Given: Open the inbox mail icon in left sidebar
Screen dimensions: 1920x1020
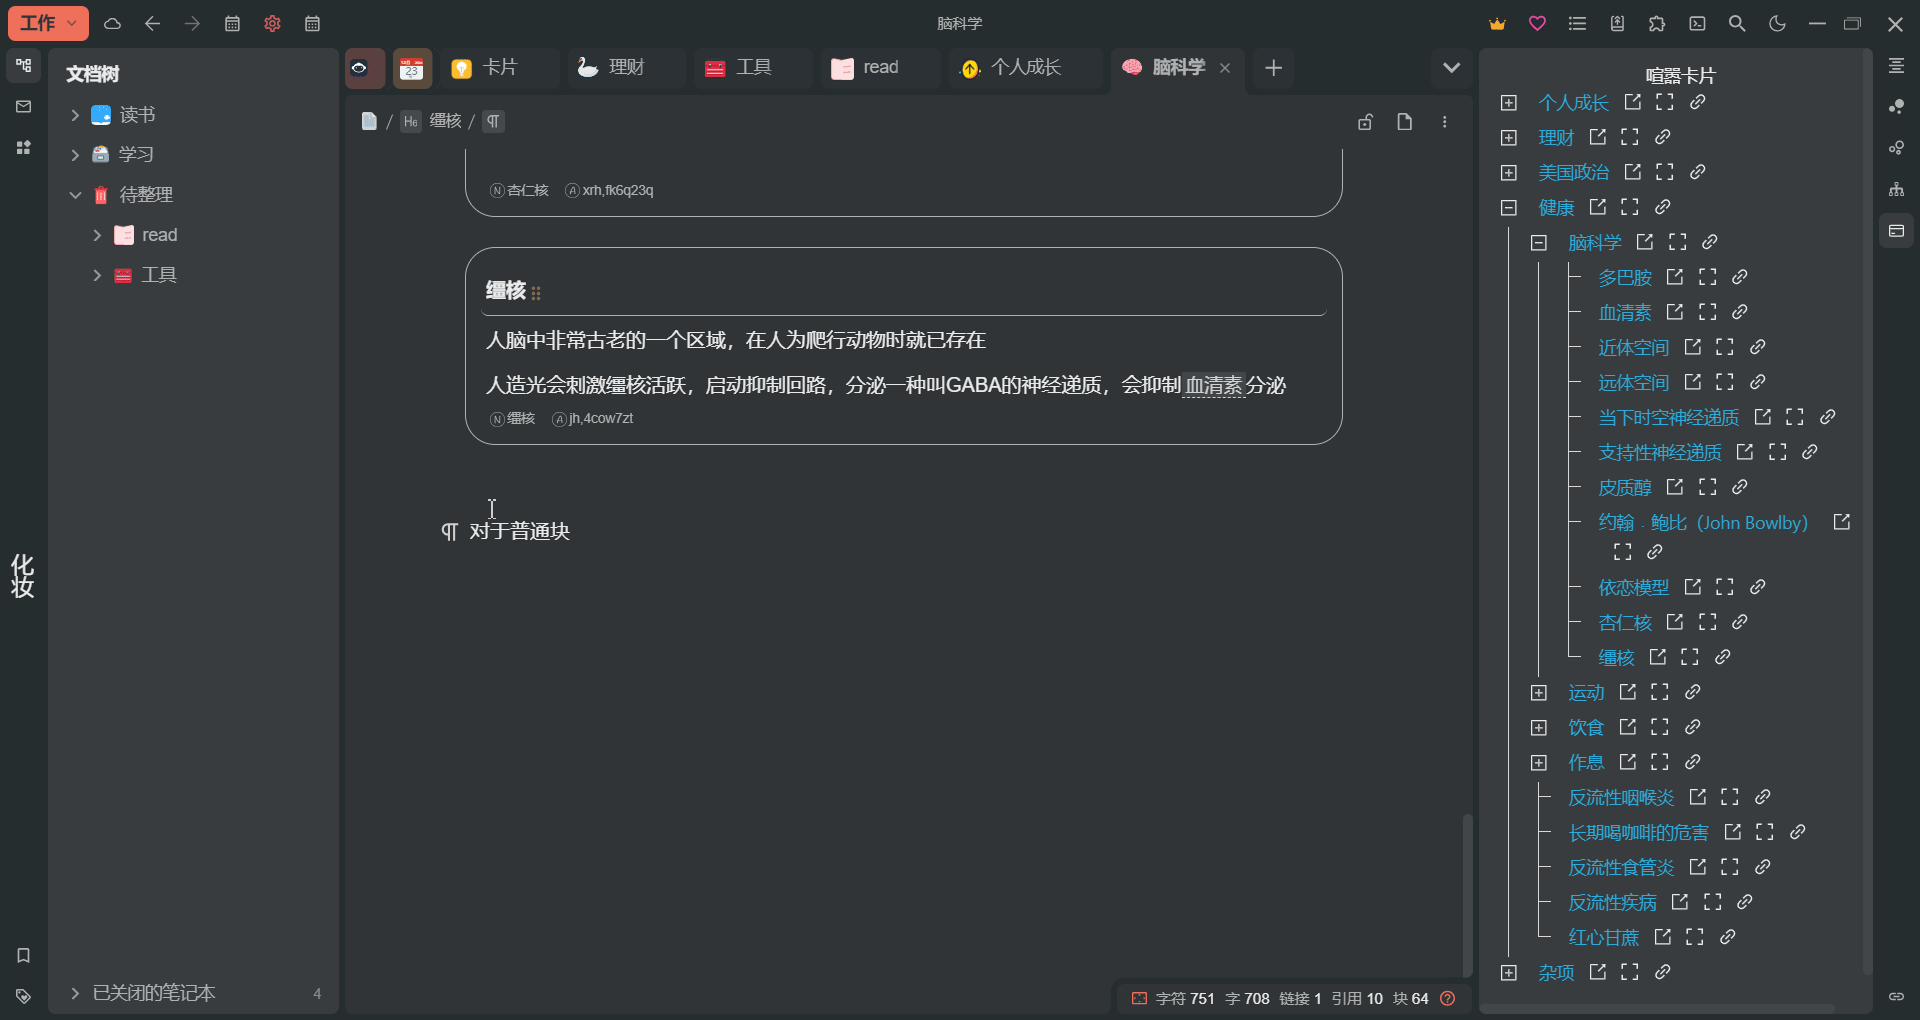Looking at the screenshot, I should [23, 106].
